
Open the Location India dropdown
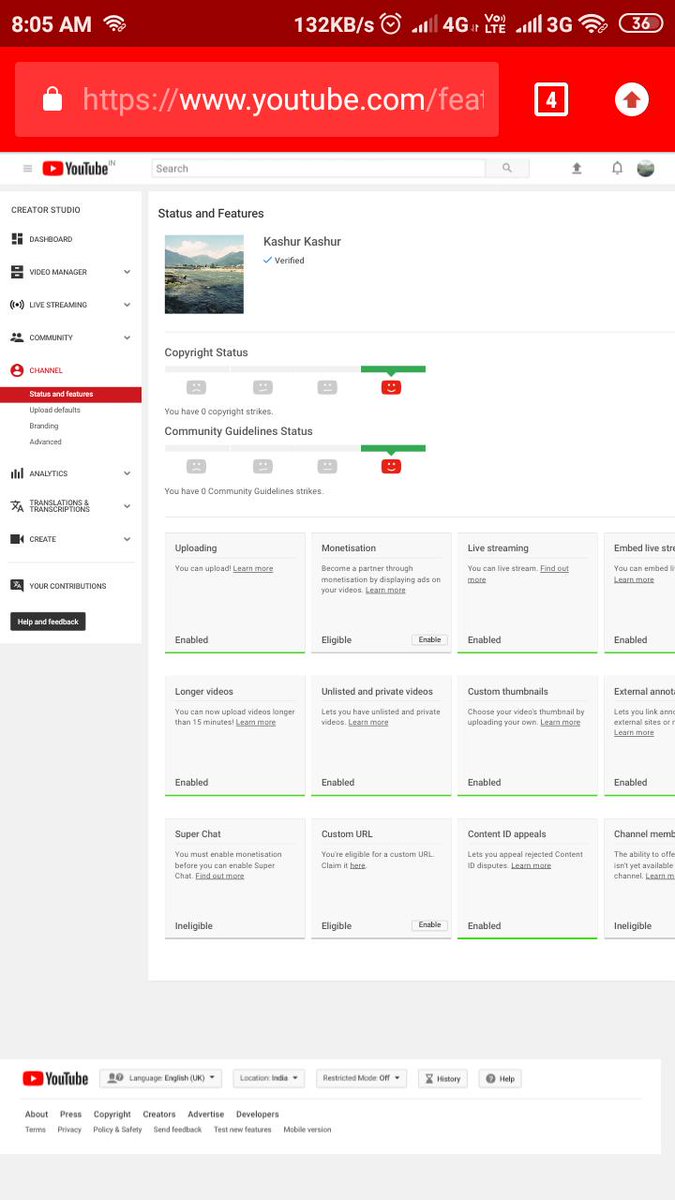tap(269, 1078)
